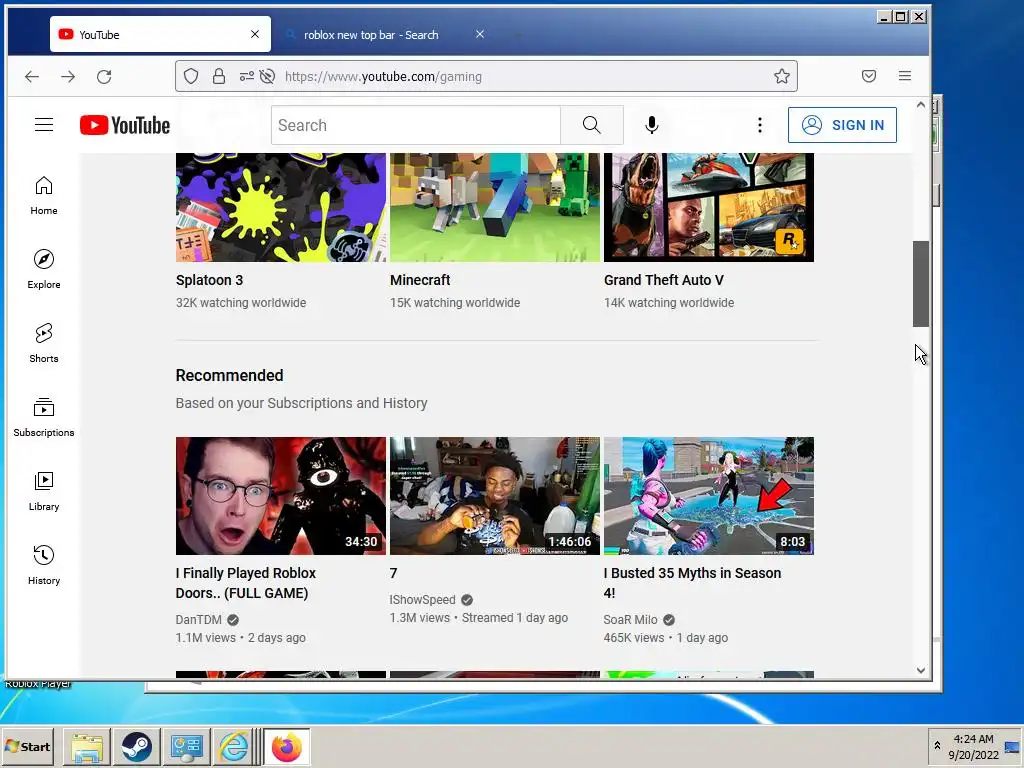The width and height of the screenshot is (1024, 768).
Task: Click the Minecraft title link
Action: point(420,280)
